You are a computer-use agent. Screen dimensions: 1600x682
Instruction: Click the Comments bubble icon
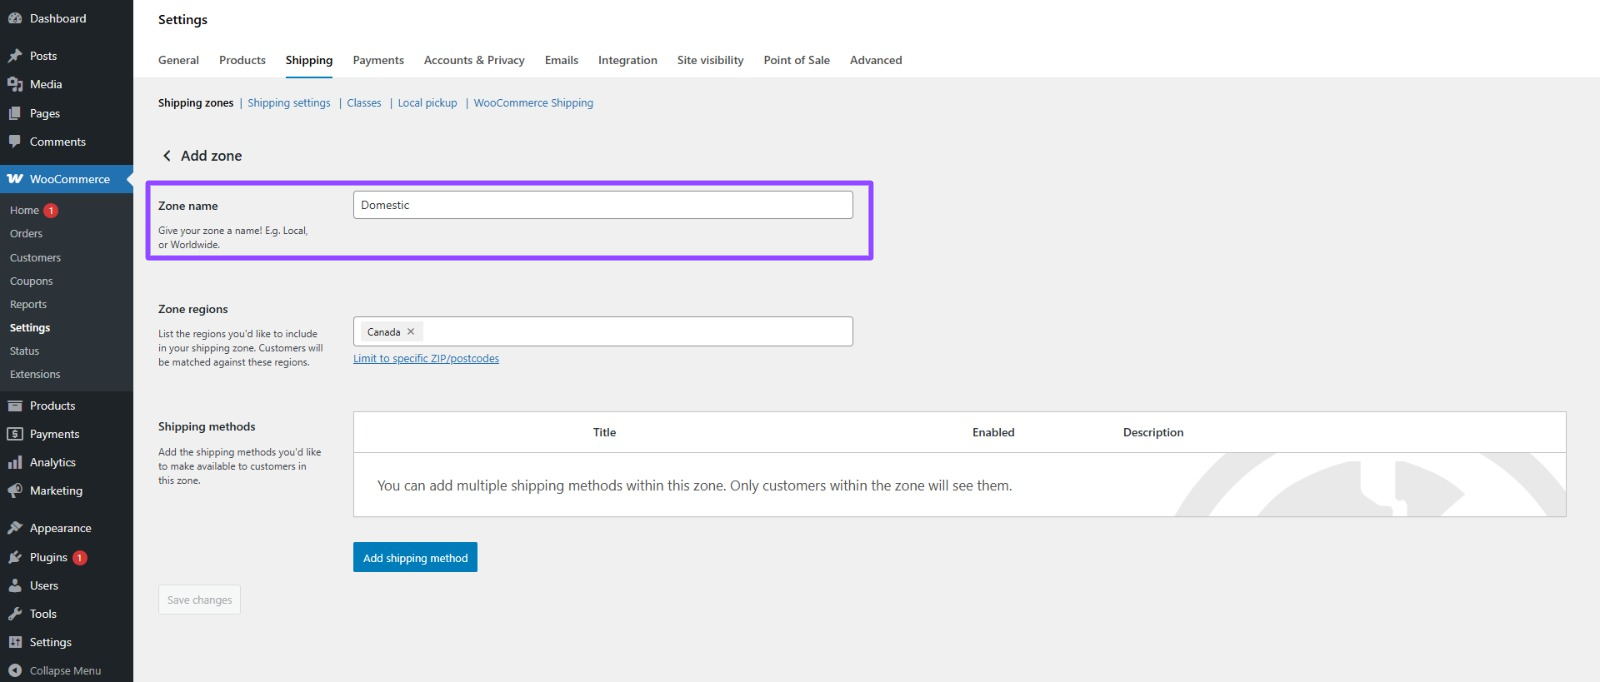[x=15, y=142]
